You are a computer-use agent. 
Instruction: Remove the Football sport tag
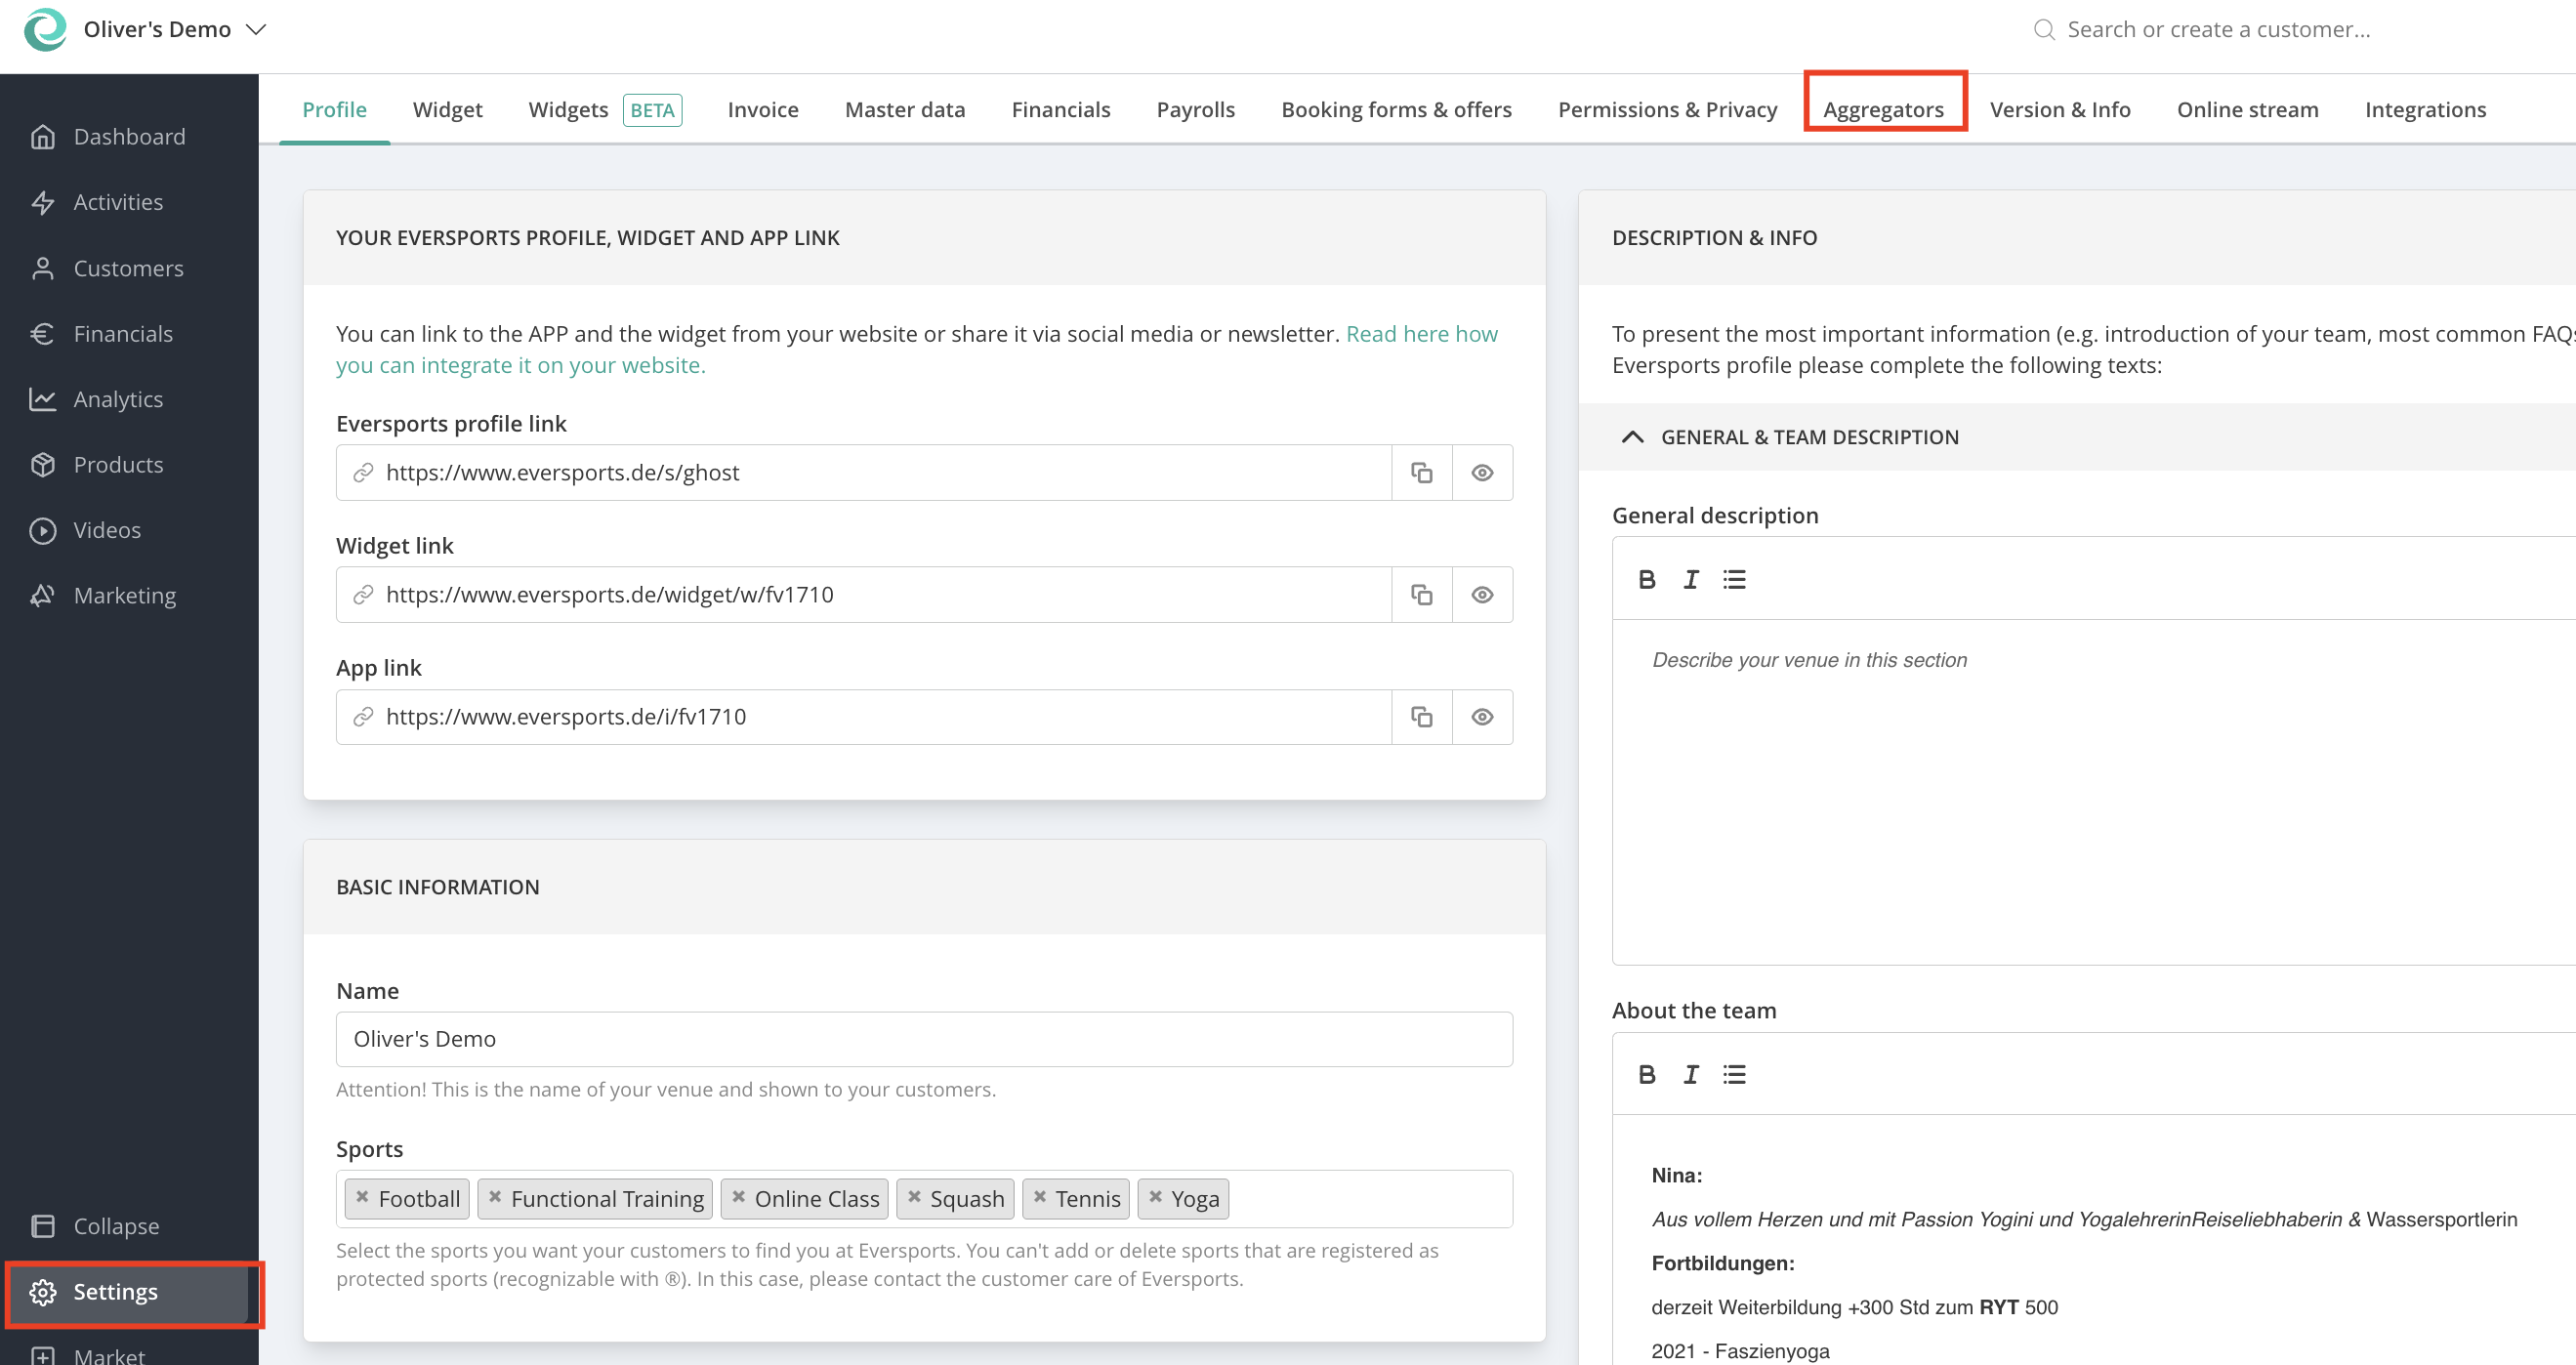(x=362, y=1196)
